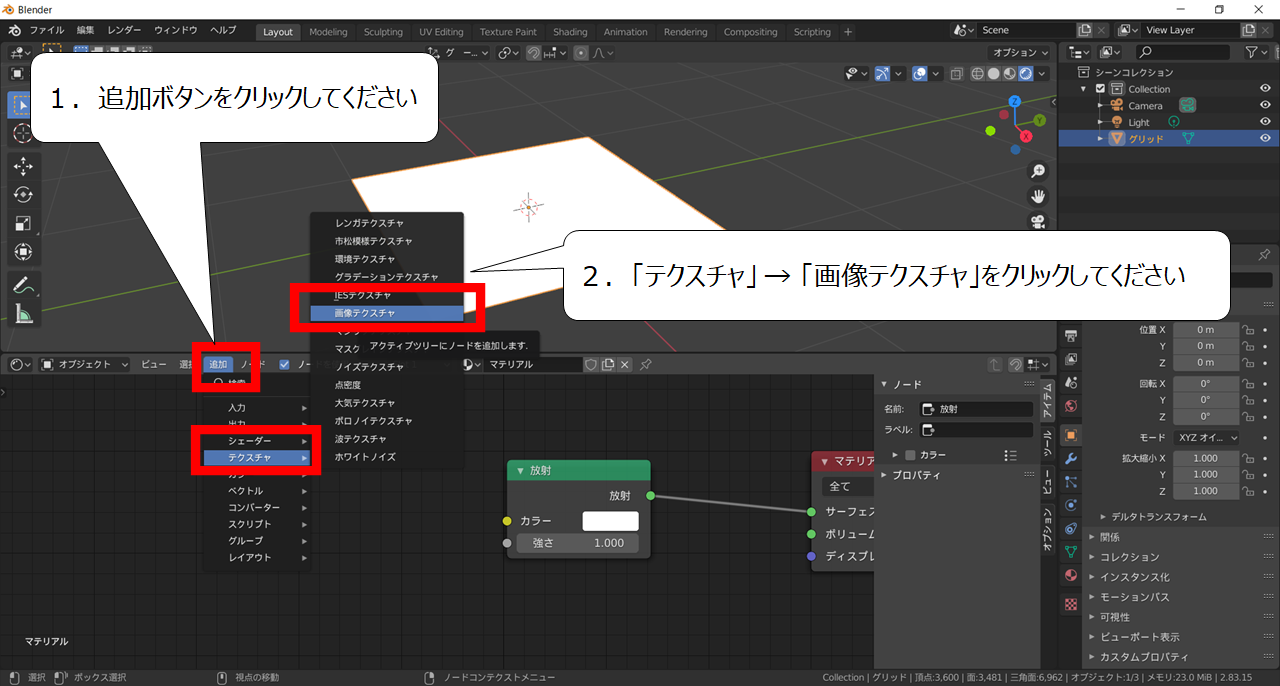Image resolution: width=1280 pixels, height=686 pixels.
Task: Open the Object properties tab icon
Action: (x=1071, y=435)
